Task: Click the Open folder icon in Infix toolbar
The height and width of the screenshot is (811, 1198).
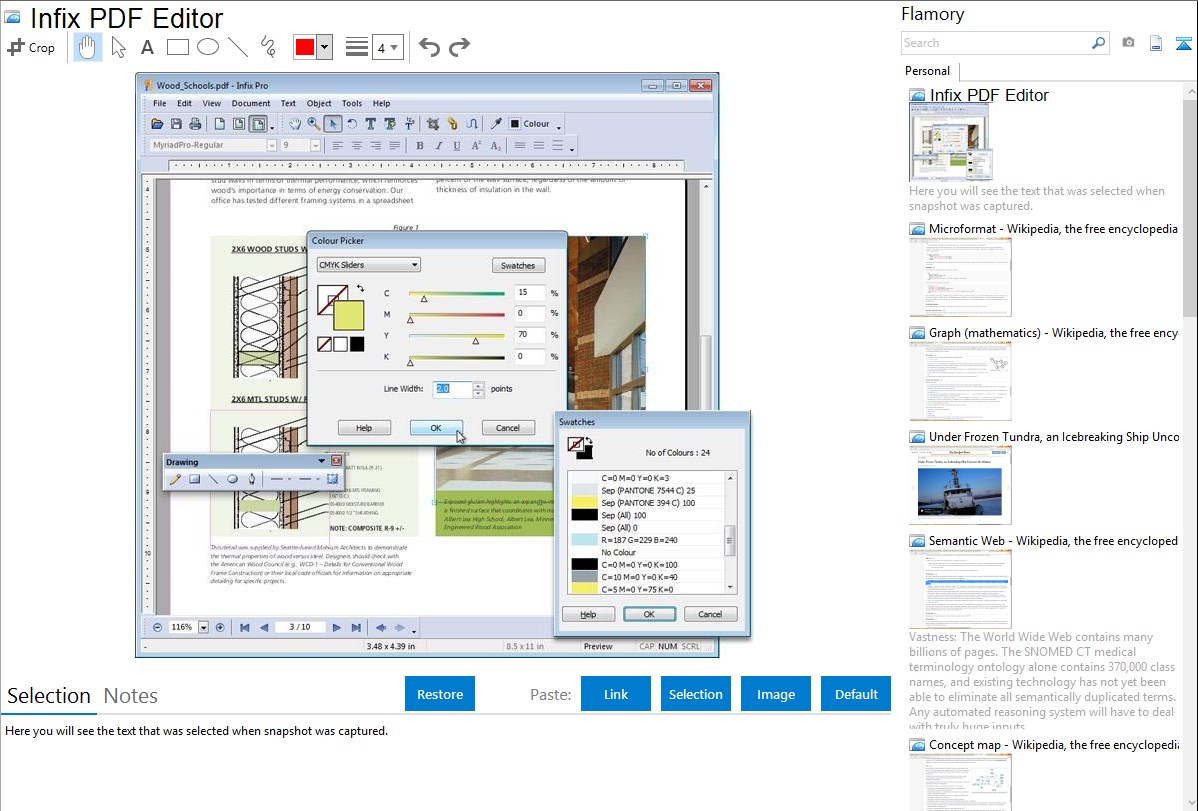Action: click(157, 124)
